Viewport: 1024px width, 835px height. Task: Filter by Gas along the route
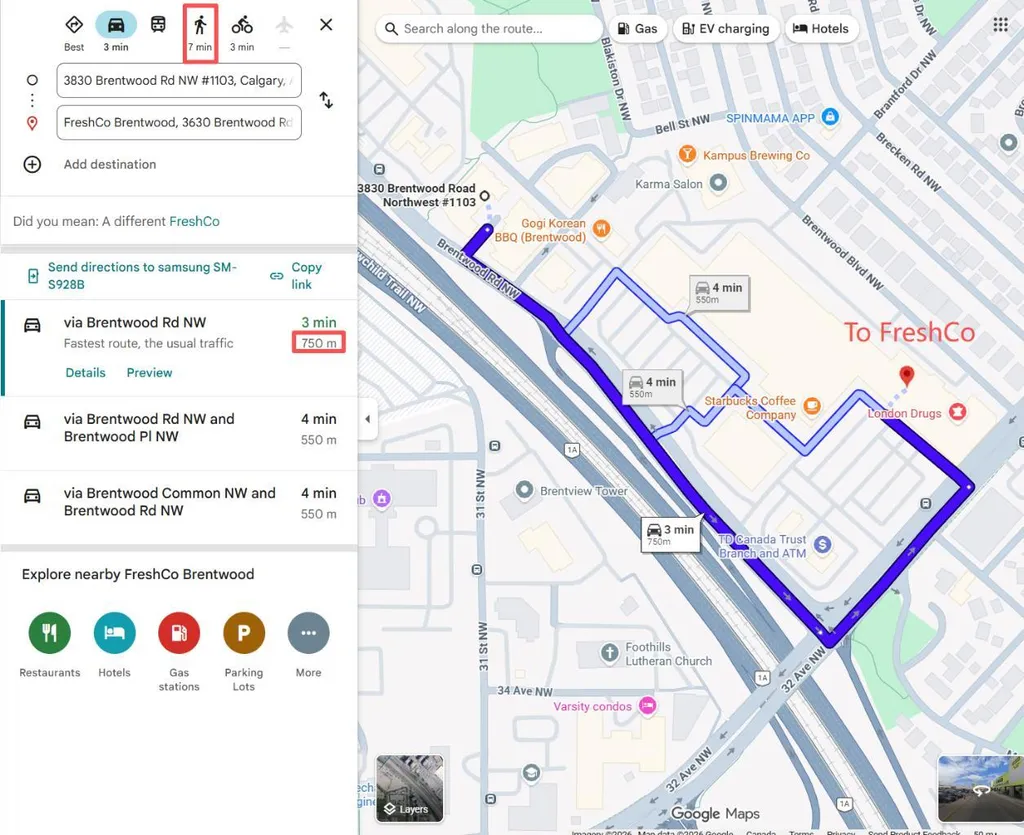point(637,29)
